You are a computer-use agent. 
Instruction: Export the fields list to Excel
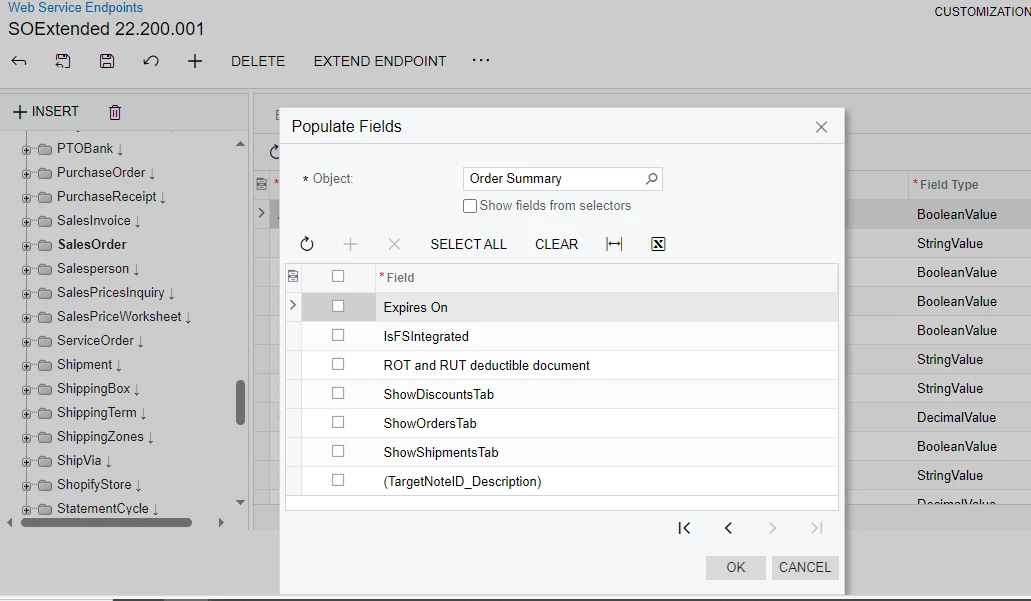coord(657,243)
